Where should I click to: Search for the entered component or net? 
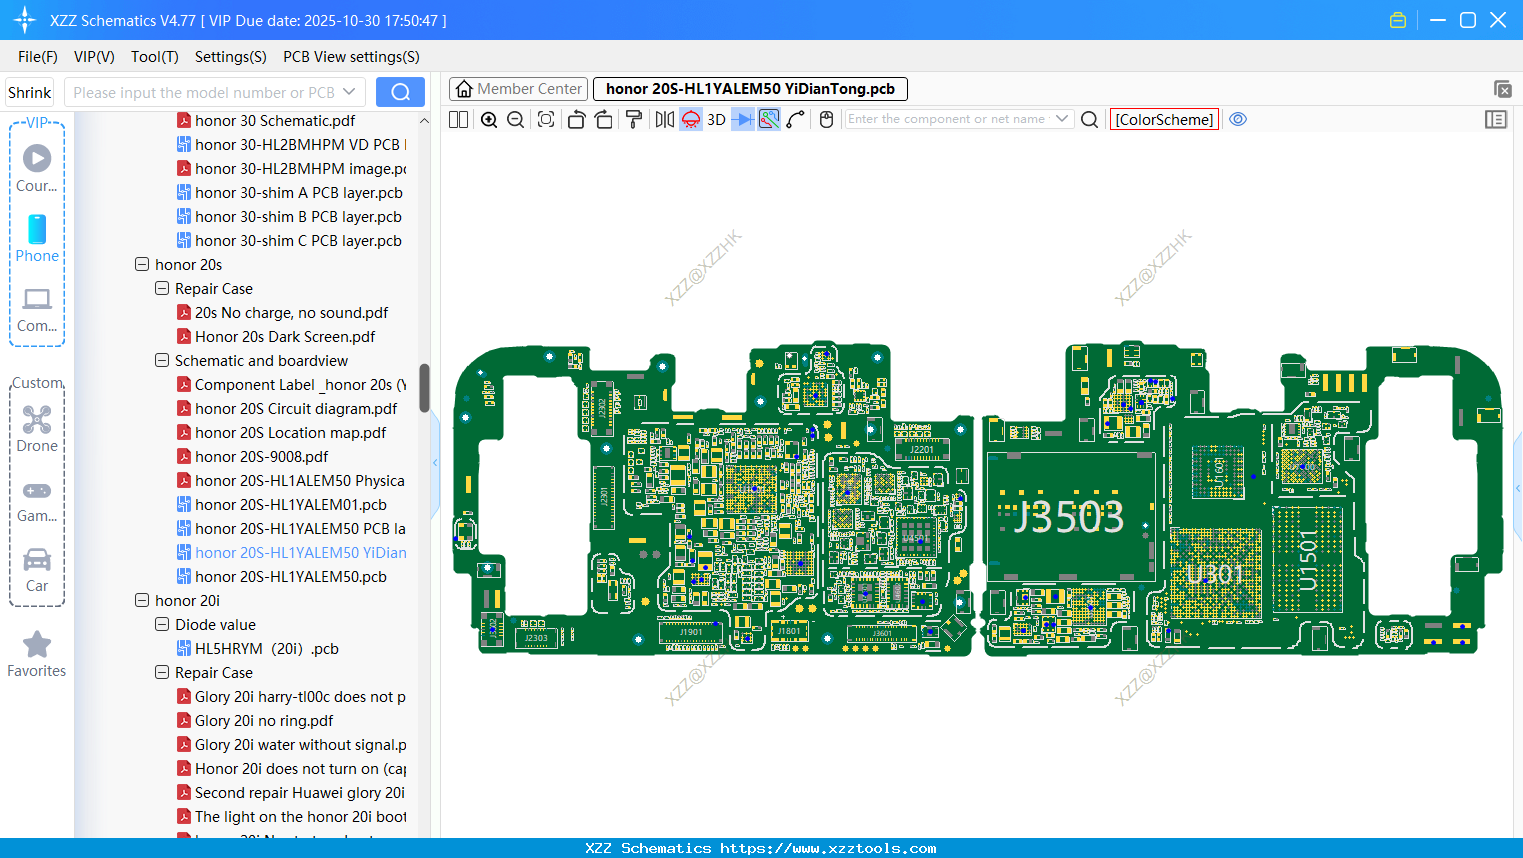[1090, 119]
